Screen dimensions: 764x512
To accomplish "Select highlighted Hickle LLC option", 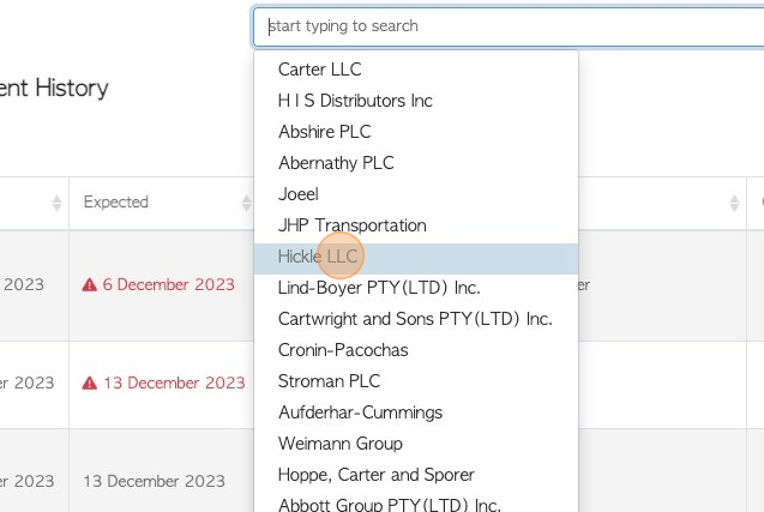I will point(318,257).
